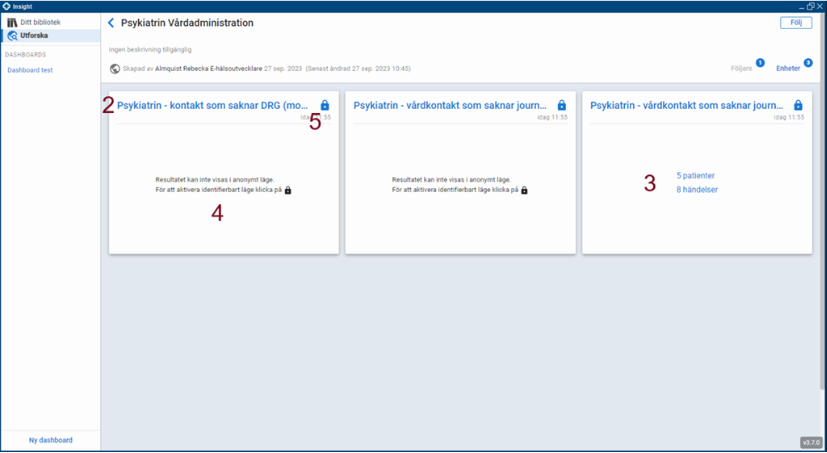Click the 8 händelser link

(697, 189)
